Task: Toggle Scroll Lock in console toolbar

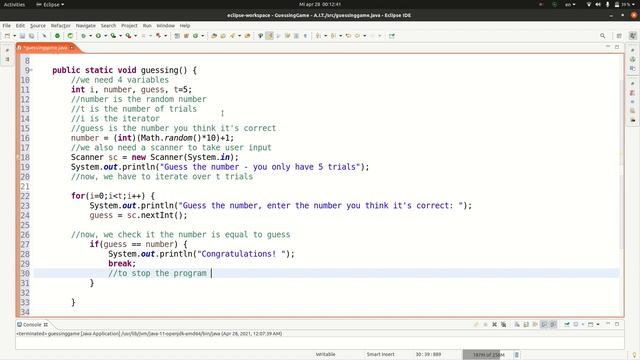Action: click(526, 324)
